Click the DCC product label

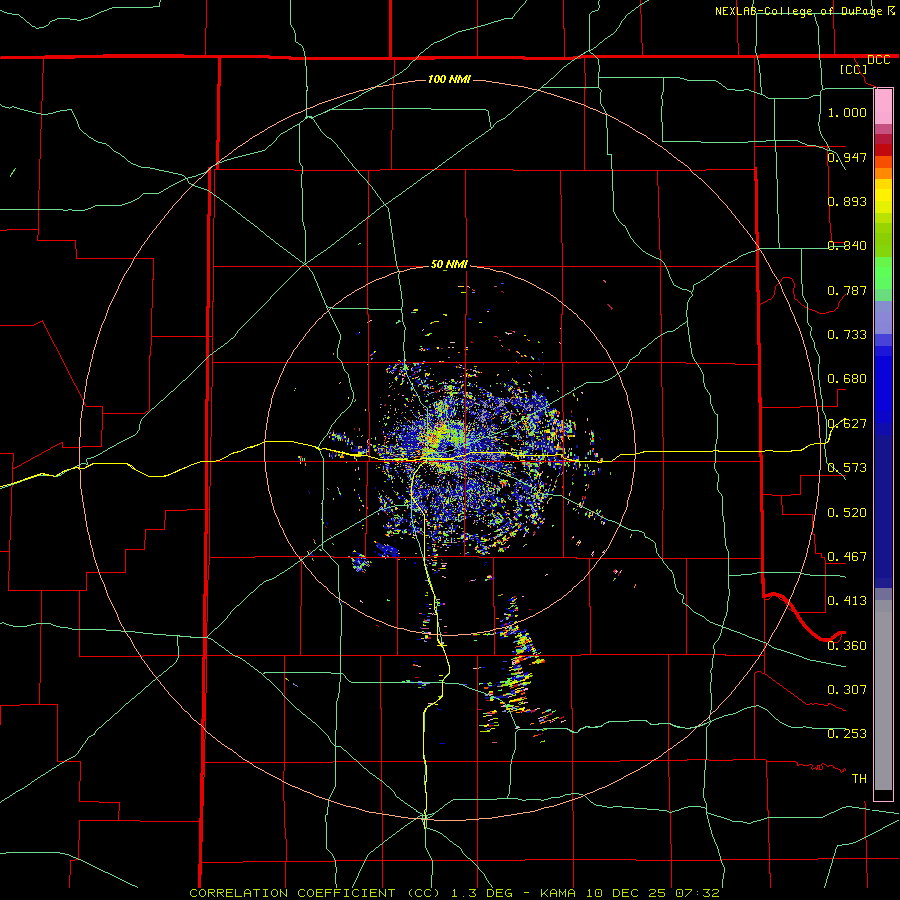[878, 60]
